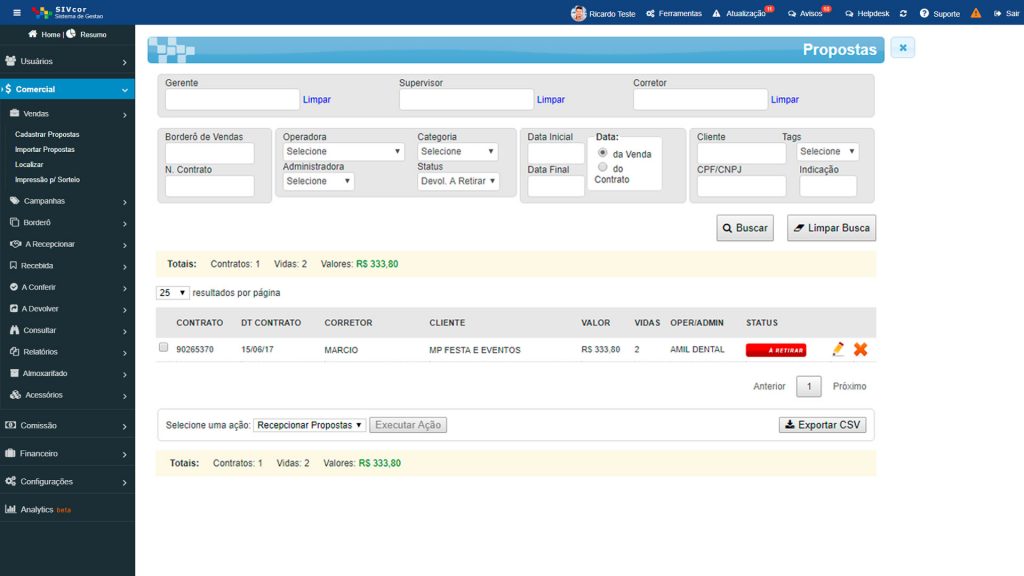Image resolution: width=1024 pixels, height=576 pixels.
Task: Click the Exportar CSV button
Action: (x=822, y=424)
